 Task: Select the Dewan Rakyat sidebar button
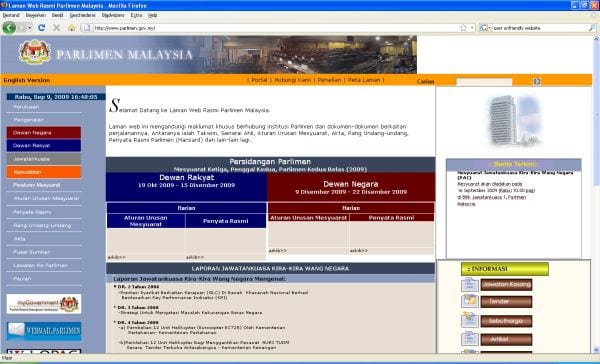tap(44, 145)
